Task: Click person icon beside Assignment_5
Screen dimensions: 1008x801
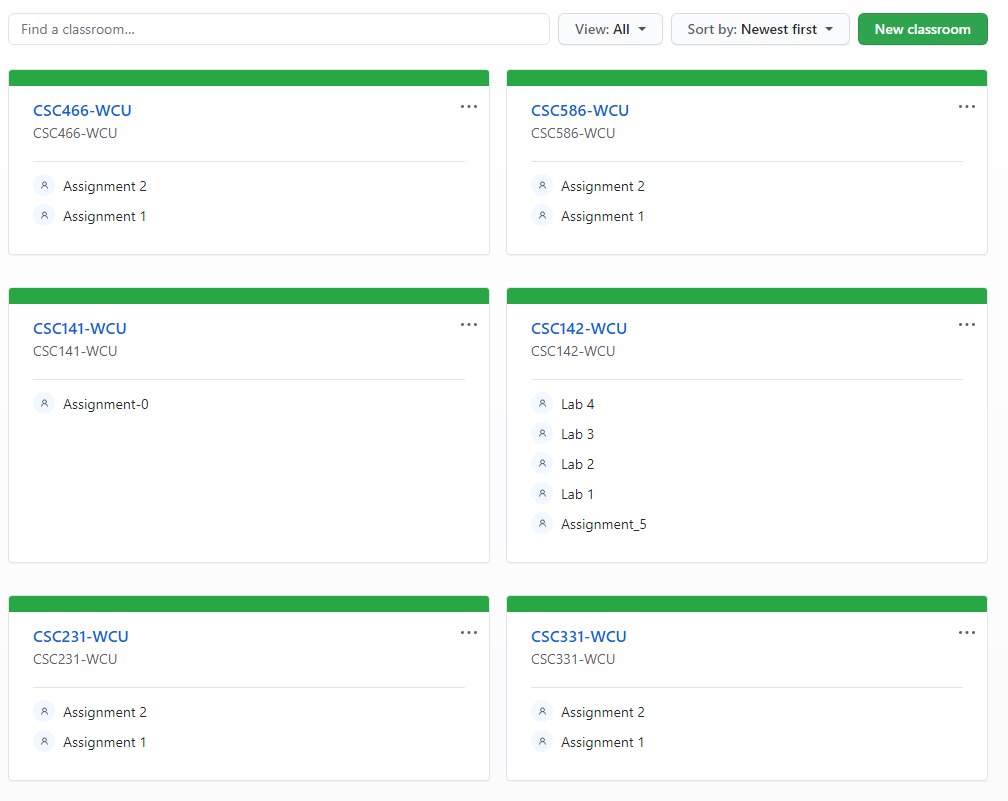Action: point(542,523)
